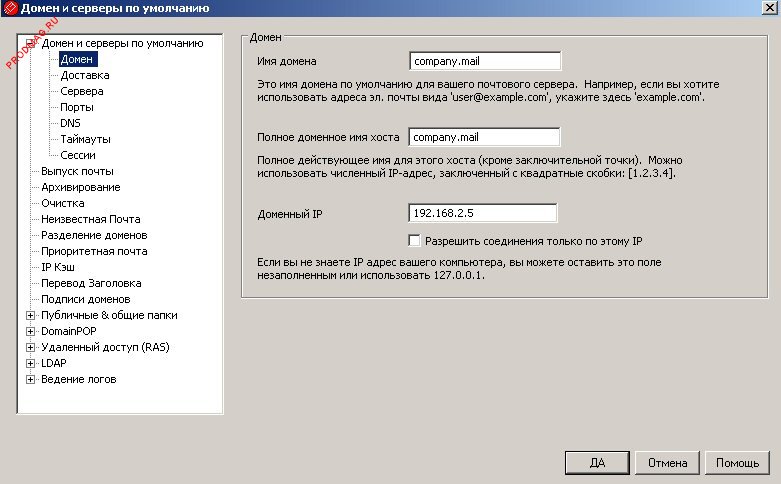
Task: Expand the DomainPOP tree node
Action: click(x=31, y=331)
